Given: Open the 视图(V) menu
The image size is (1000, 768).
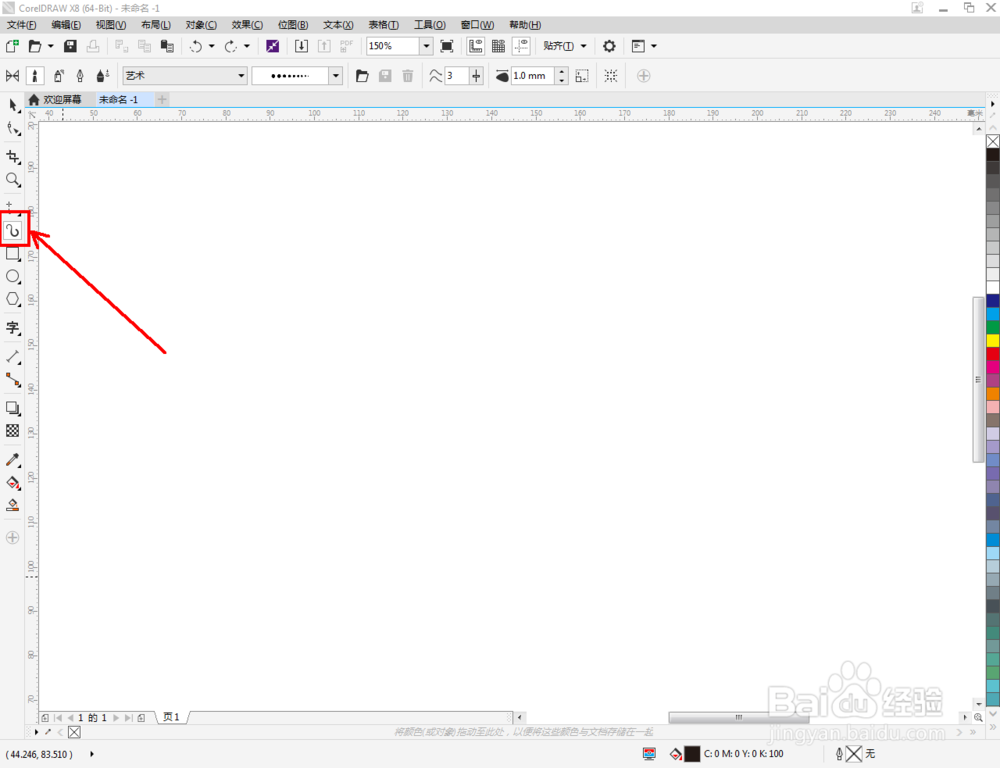Looking at the screenshot, I should tap(111, 25).
